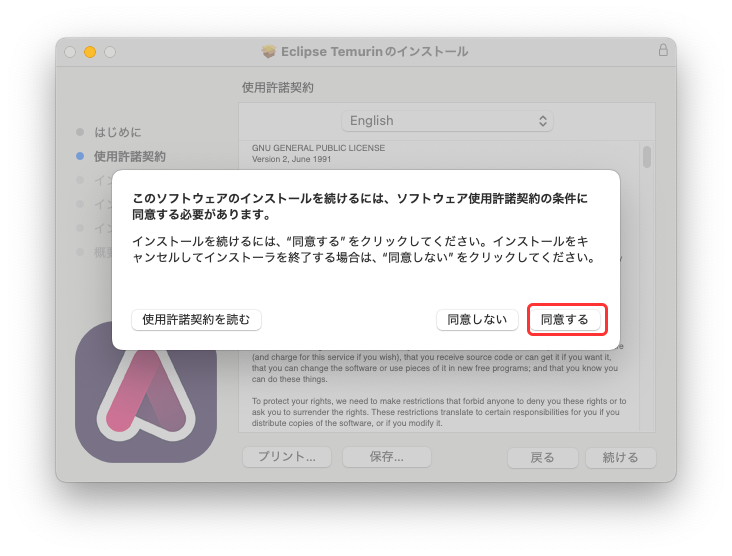Click 'GNU GENERAL PUBLIC LICENSE' heading text
This screenshot has height=556, width=732.
318,148
